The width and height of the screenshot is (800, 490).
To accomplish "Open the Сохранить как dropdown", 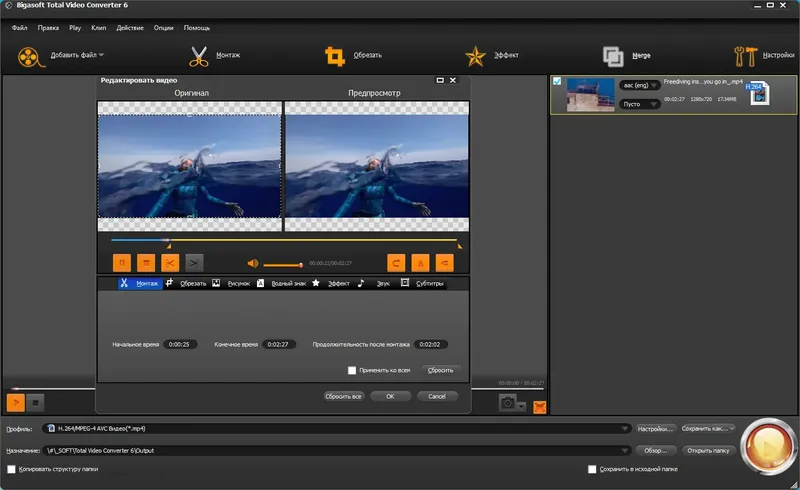I will 708,429.
